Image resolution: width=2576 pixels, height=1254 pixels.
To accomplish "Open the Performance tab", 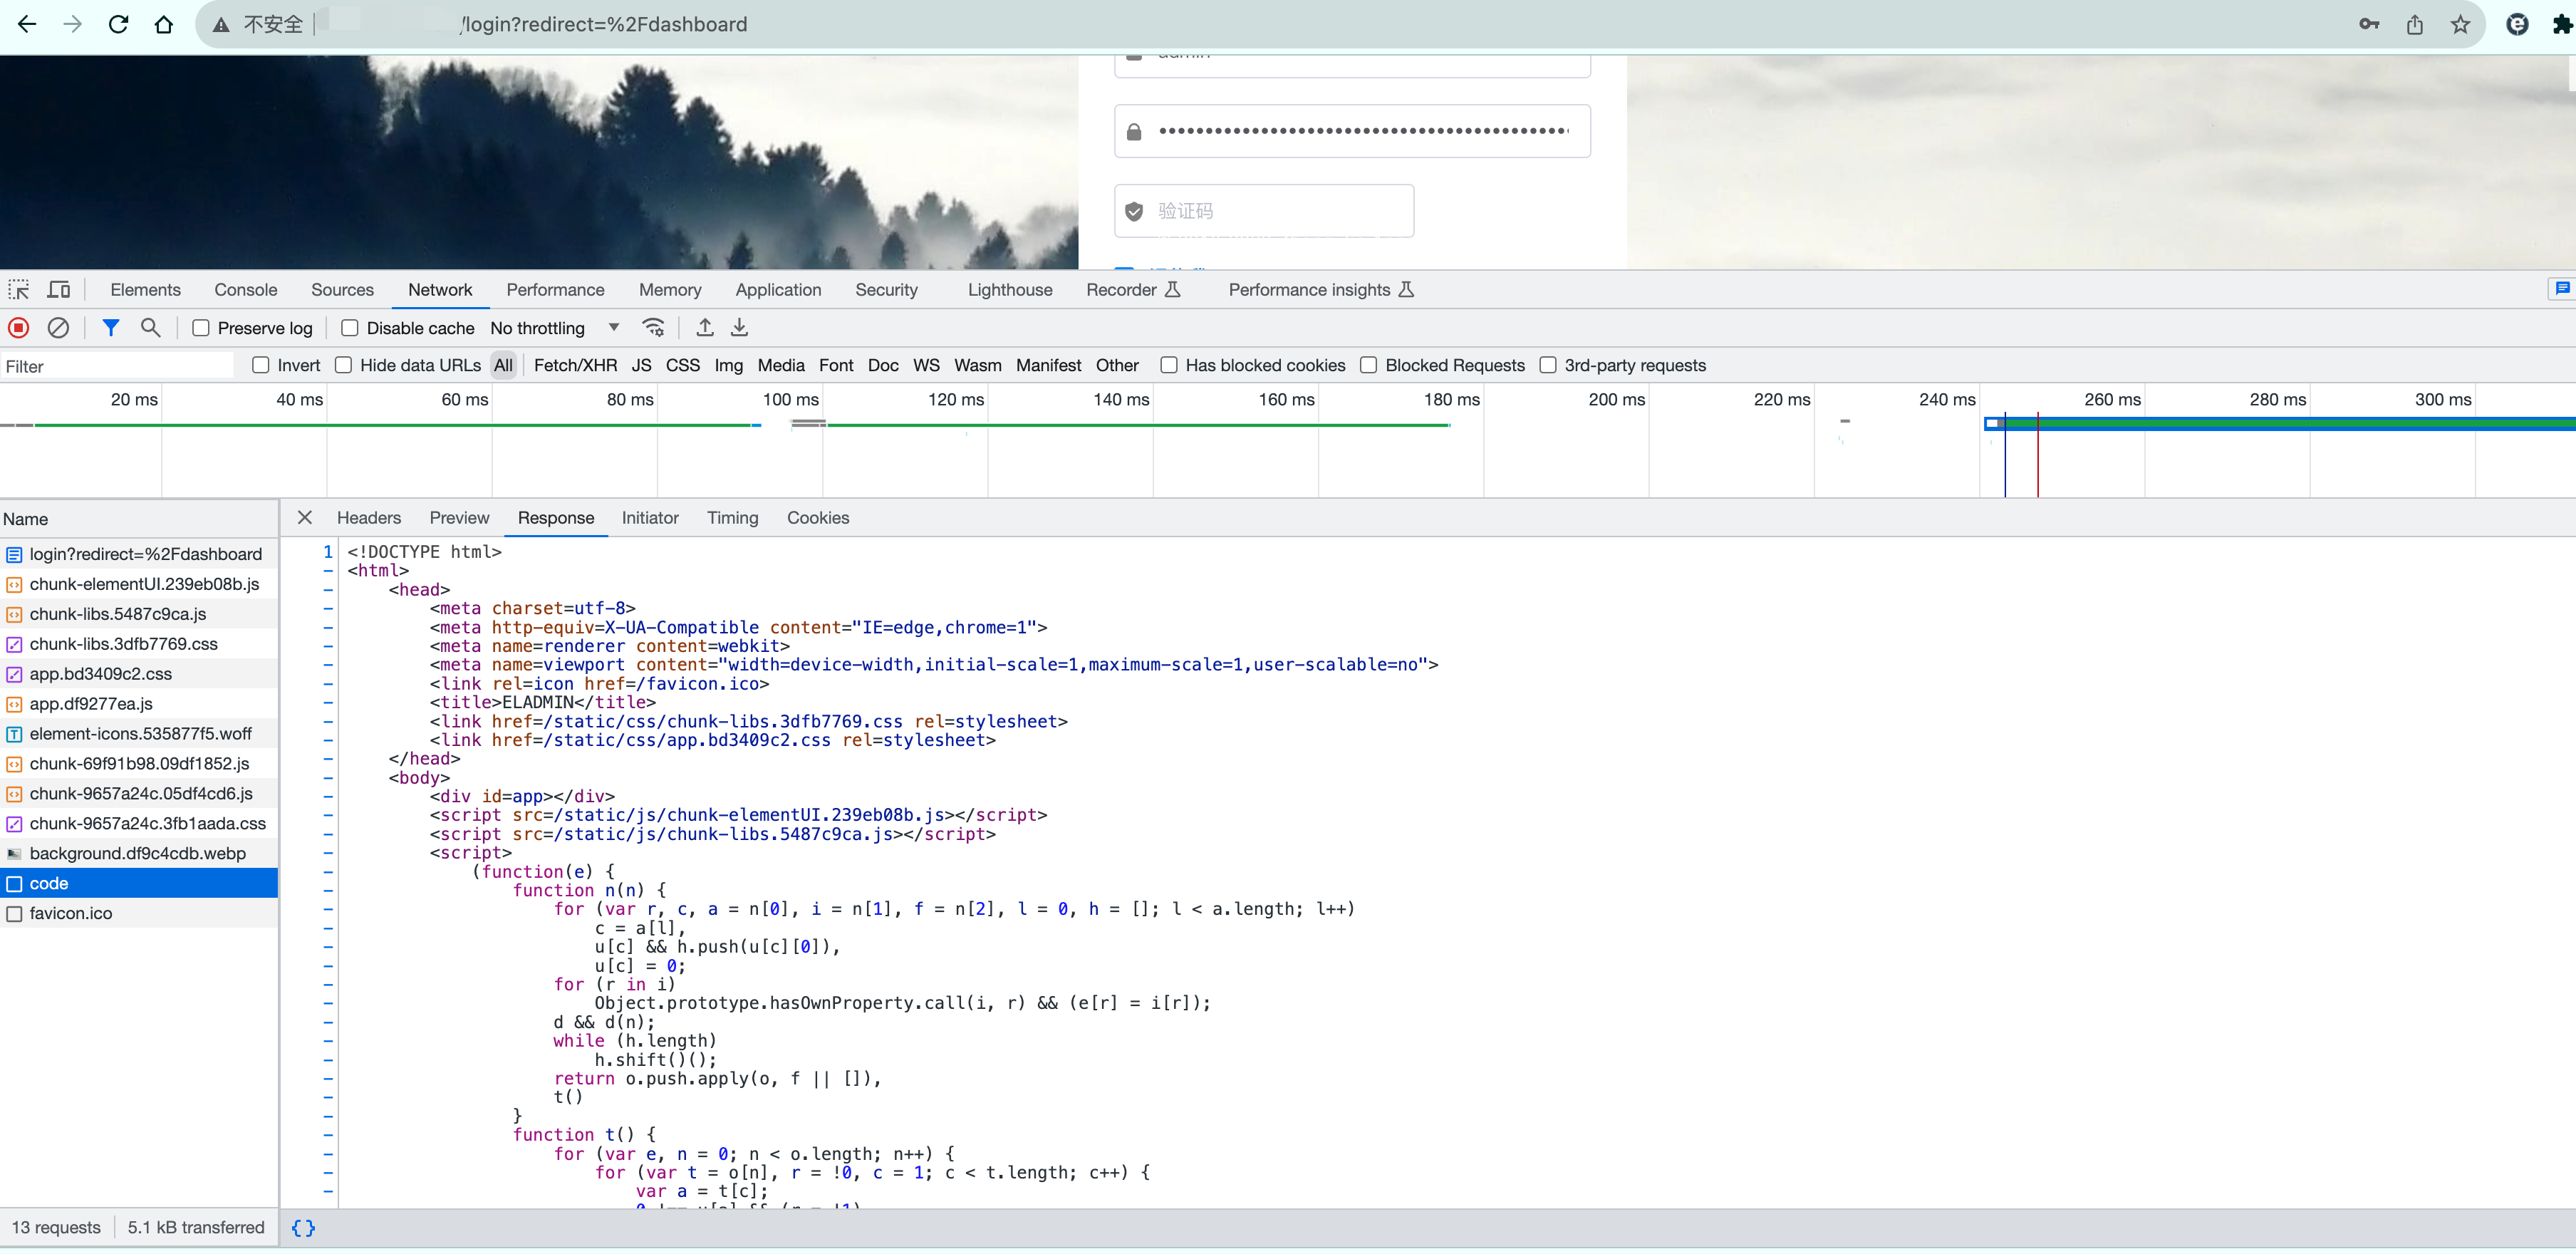I will click(555, 290).
